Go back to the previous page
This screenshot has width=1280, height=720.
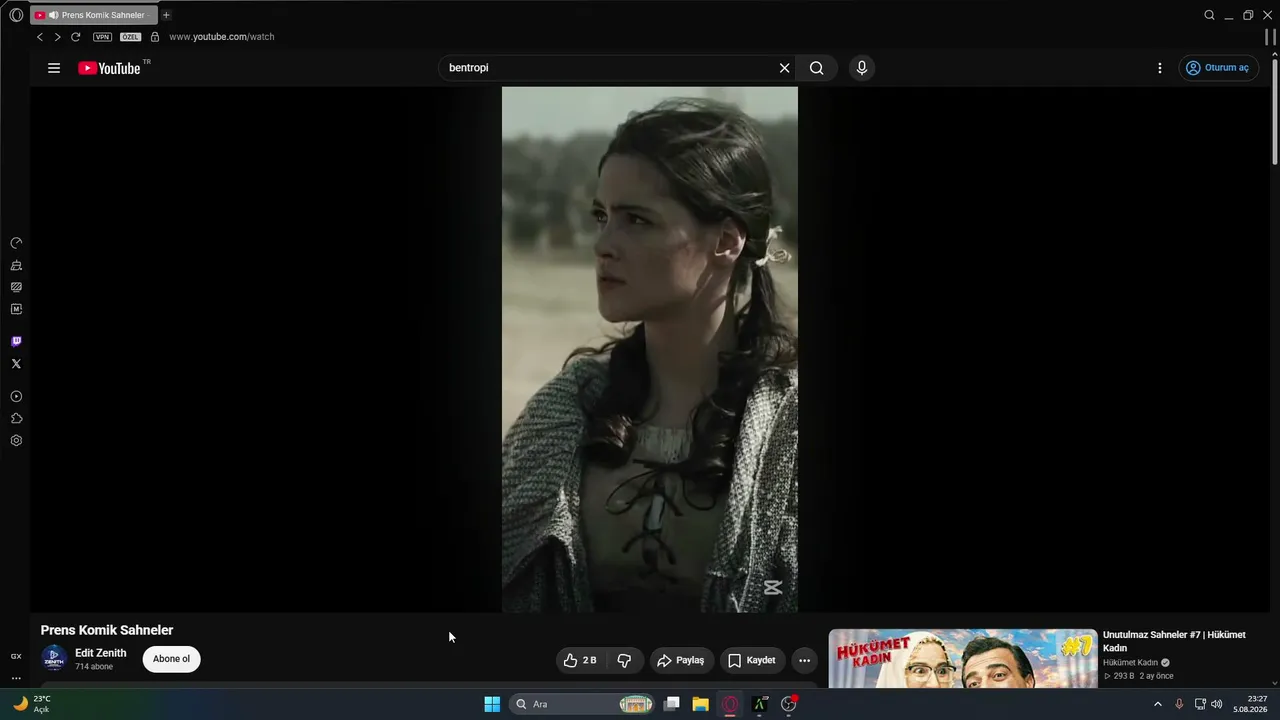point(40,37)
